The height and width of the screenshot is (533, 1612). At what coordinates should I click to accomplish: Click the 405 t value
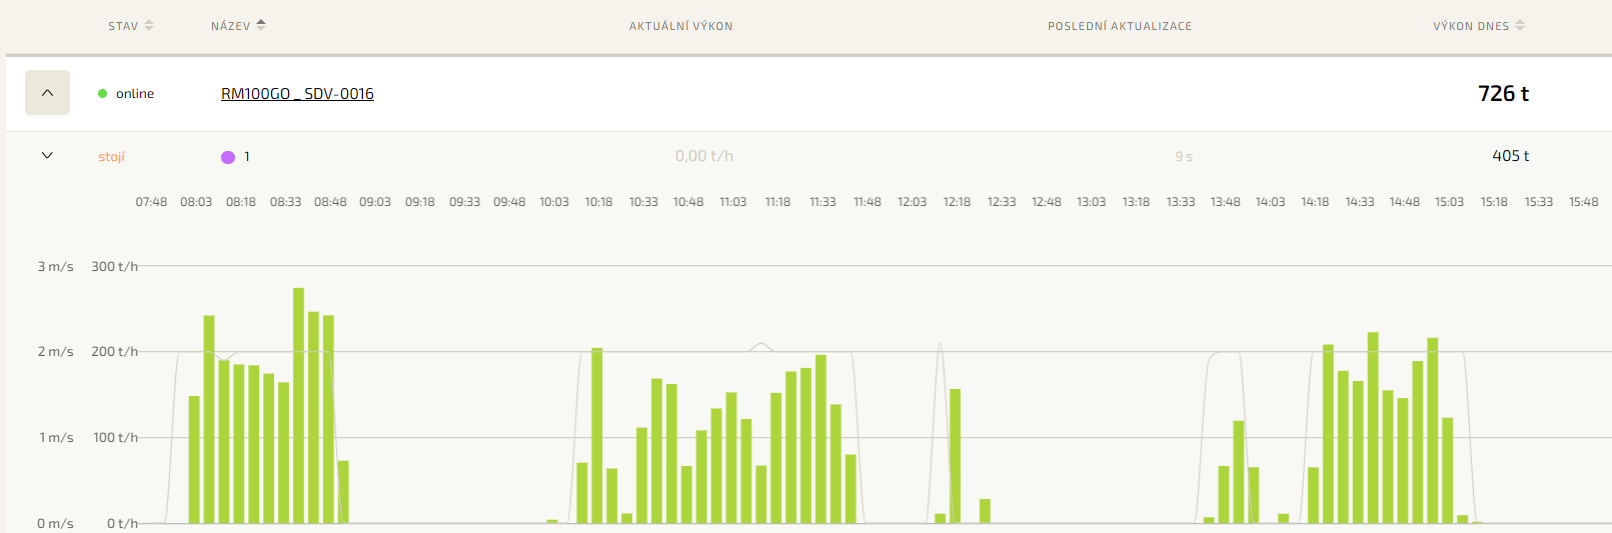(1510, 156)
